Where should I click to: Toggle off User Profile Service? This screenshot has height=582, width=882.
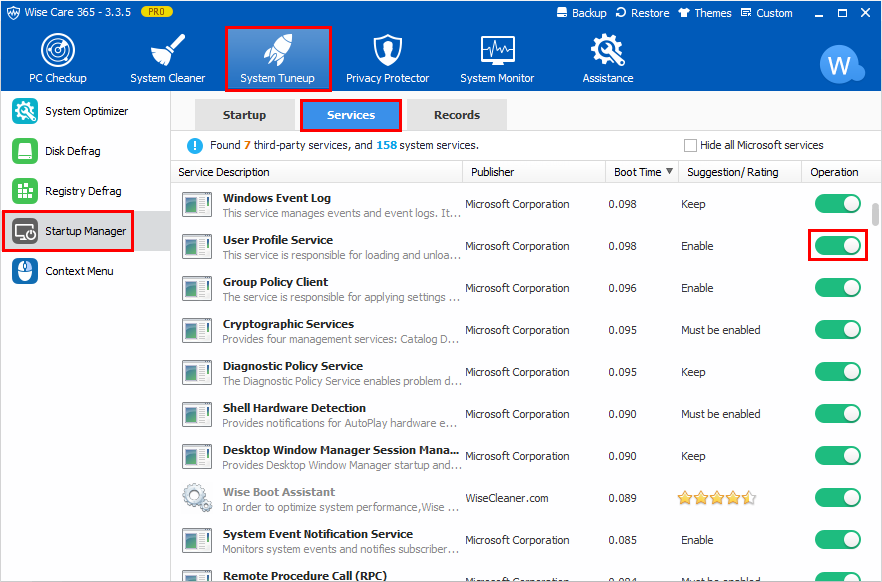(838, 246)
